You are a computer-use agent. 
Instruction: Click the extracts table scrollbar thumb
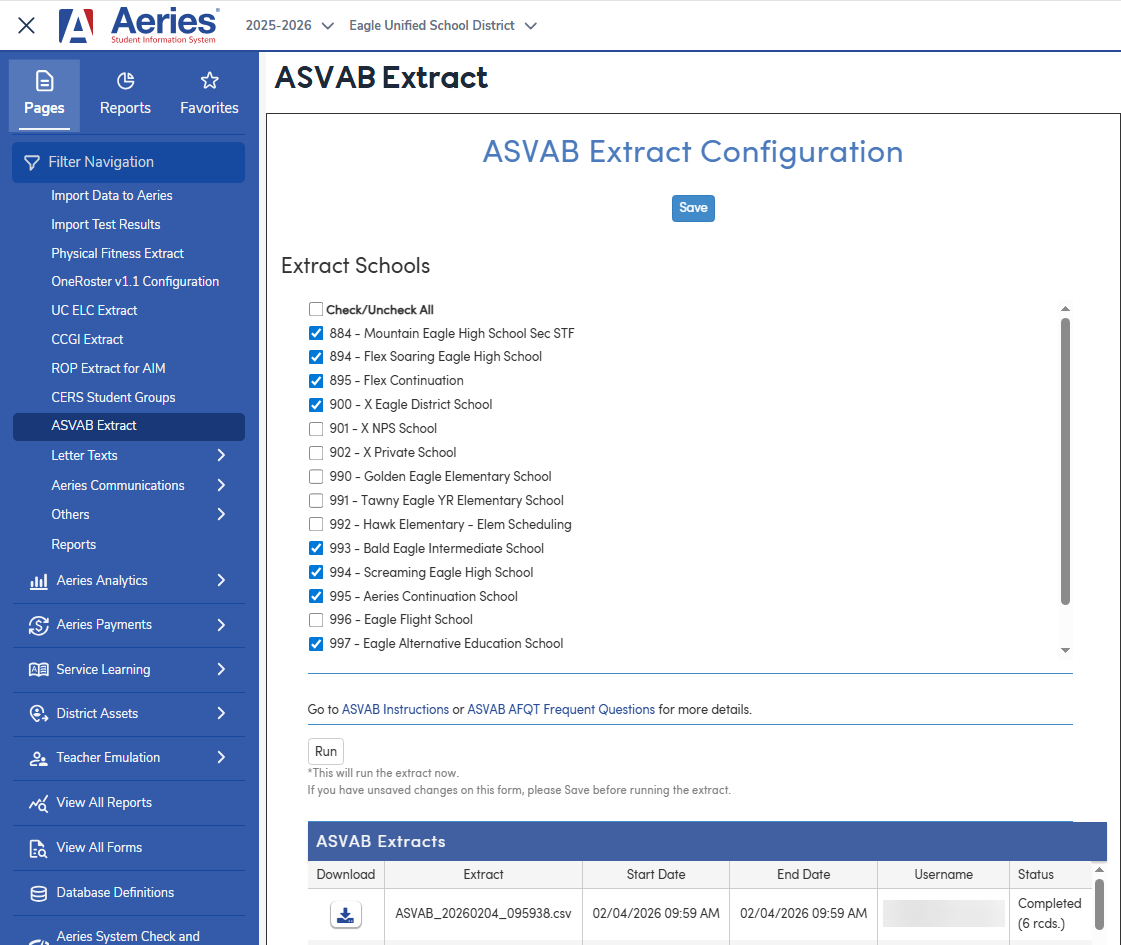click(x=1100, y=904)
